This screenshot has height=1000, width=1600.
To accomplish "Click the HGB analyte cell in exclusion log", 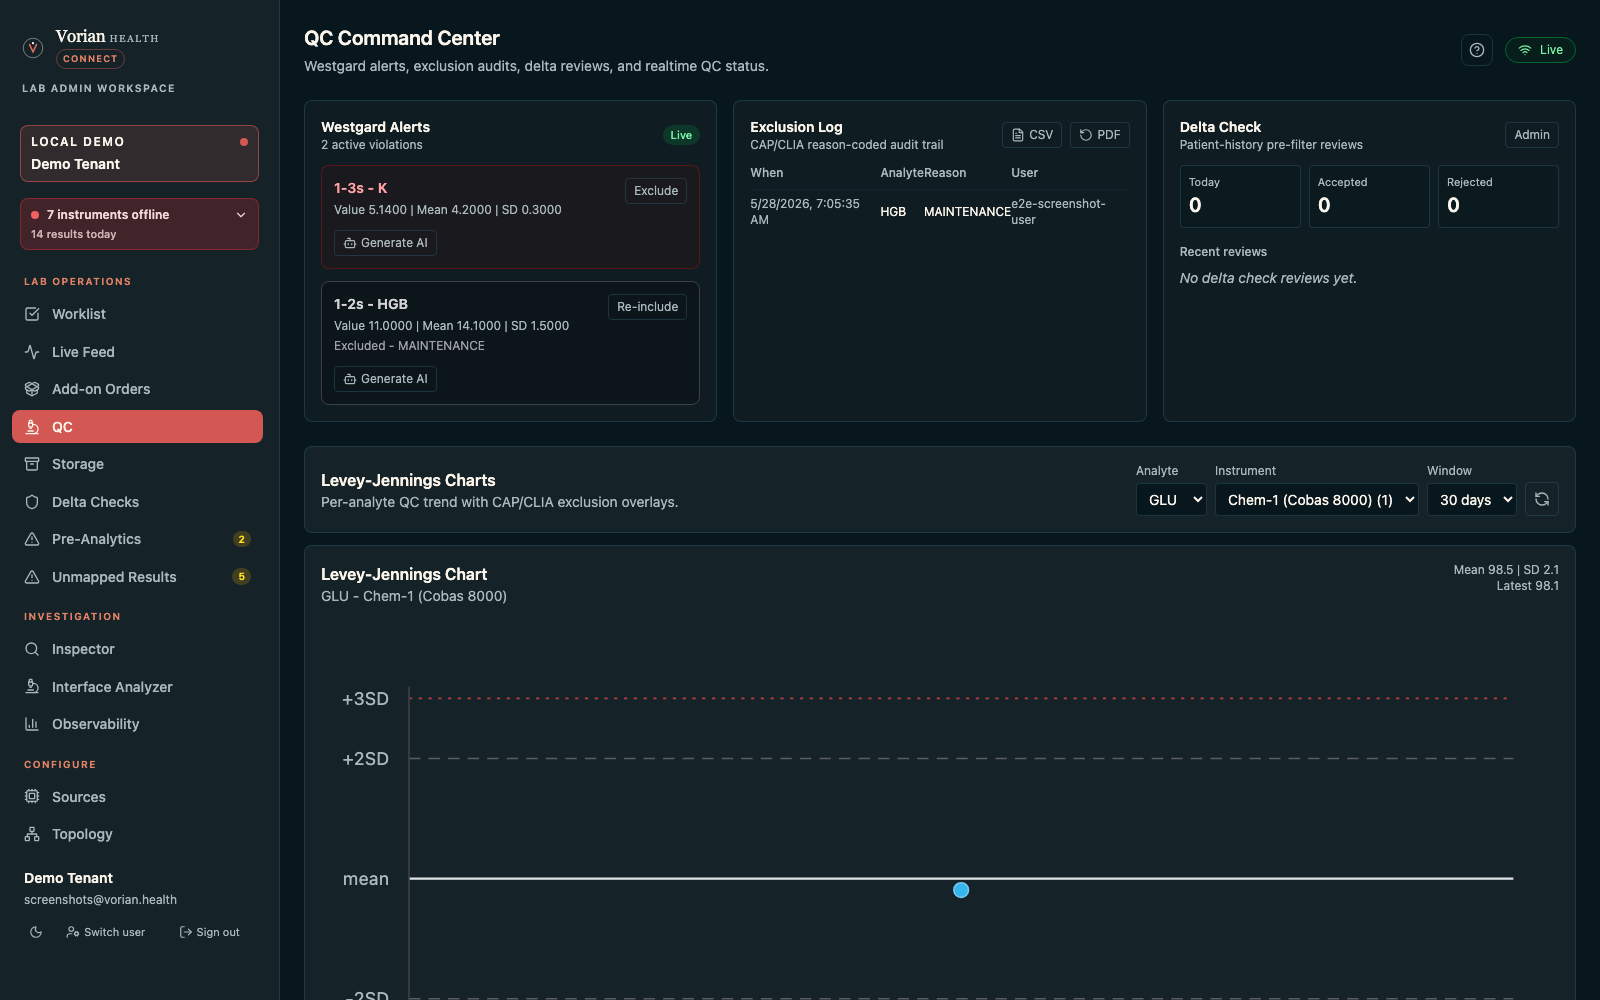I will 893,212.
